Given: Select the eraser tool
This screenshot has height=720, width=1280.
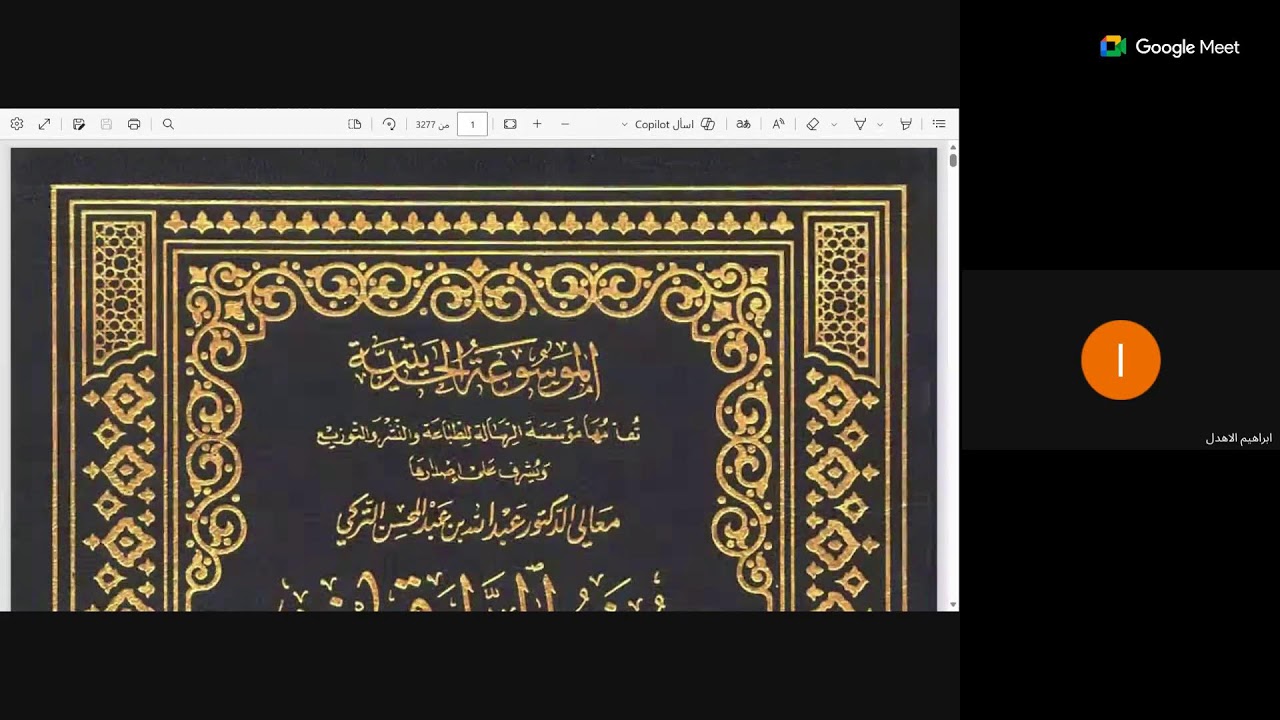Looking at the screenshot, I should (813, 124).
